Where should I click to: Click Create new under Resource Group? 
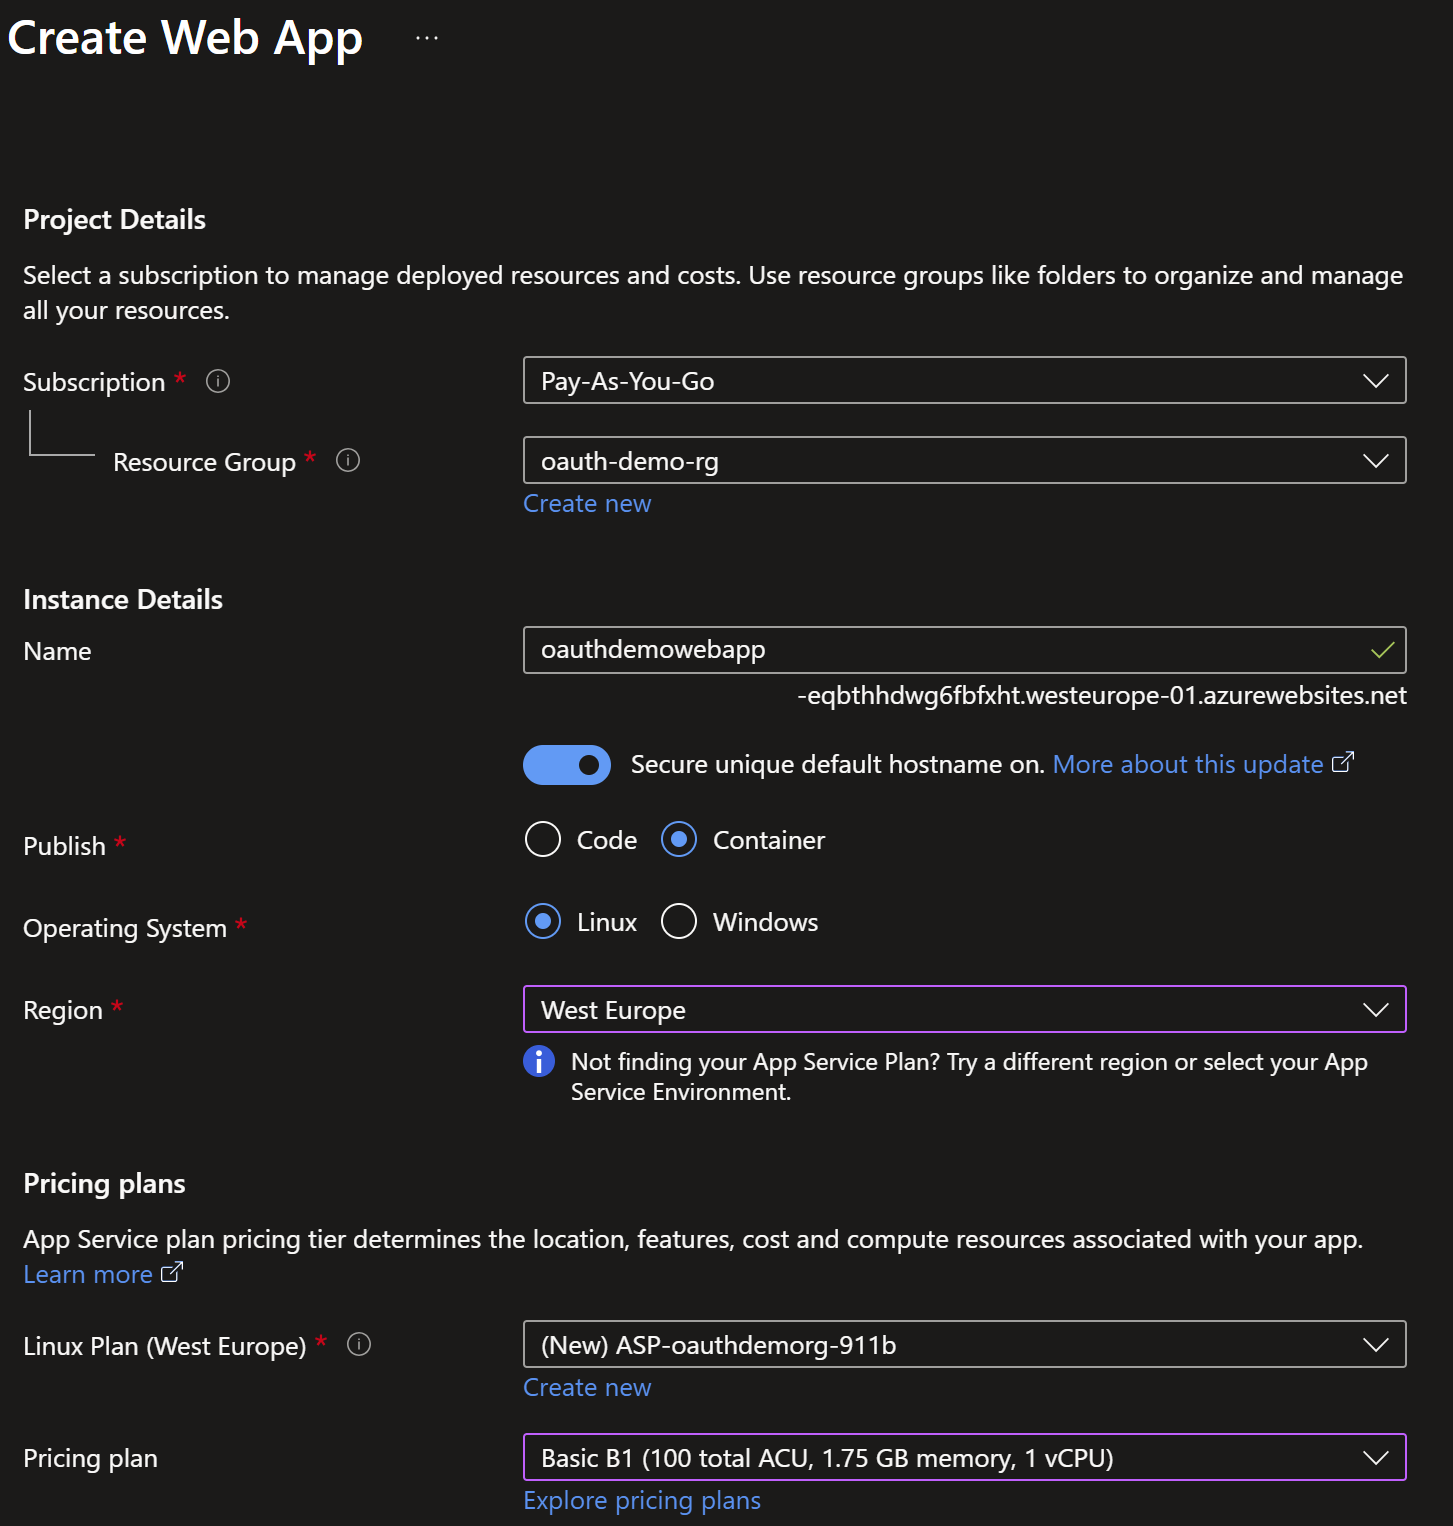coord(587,503)
